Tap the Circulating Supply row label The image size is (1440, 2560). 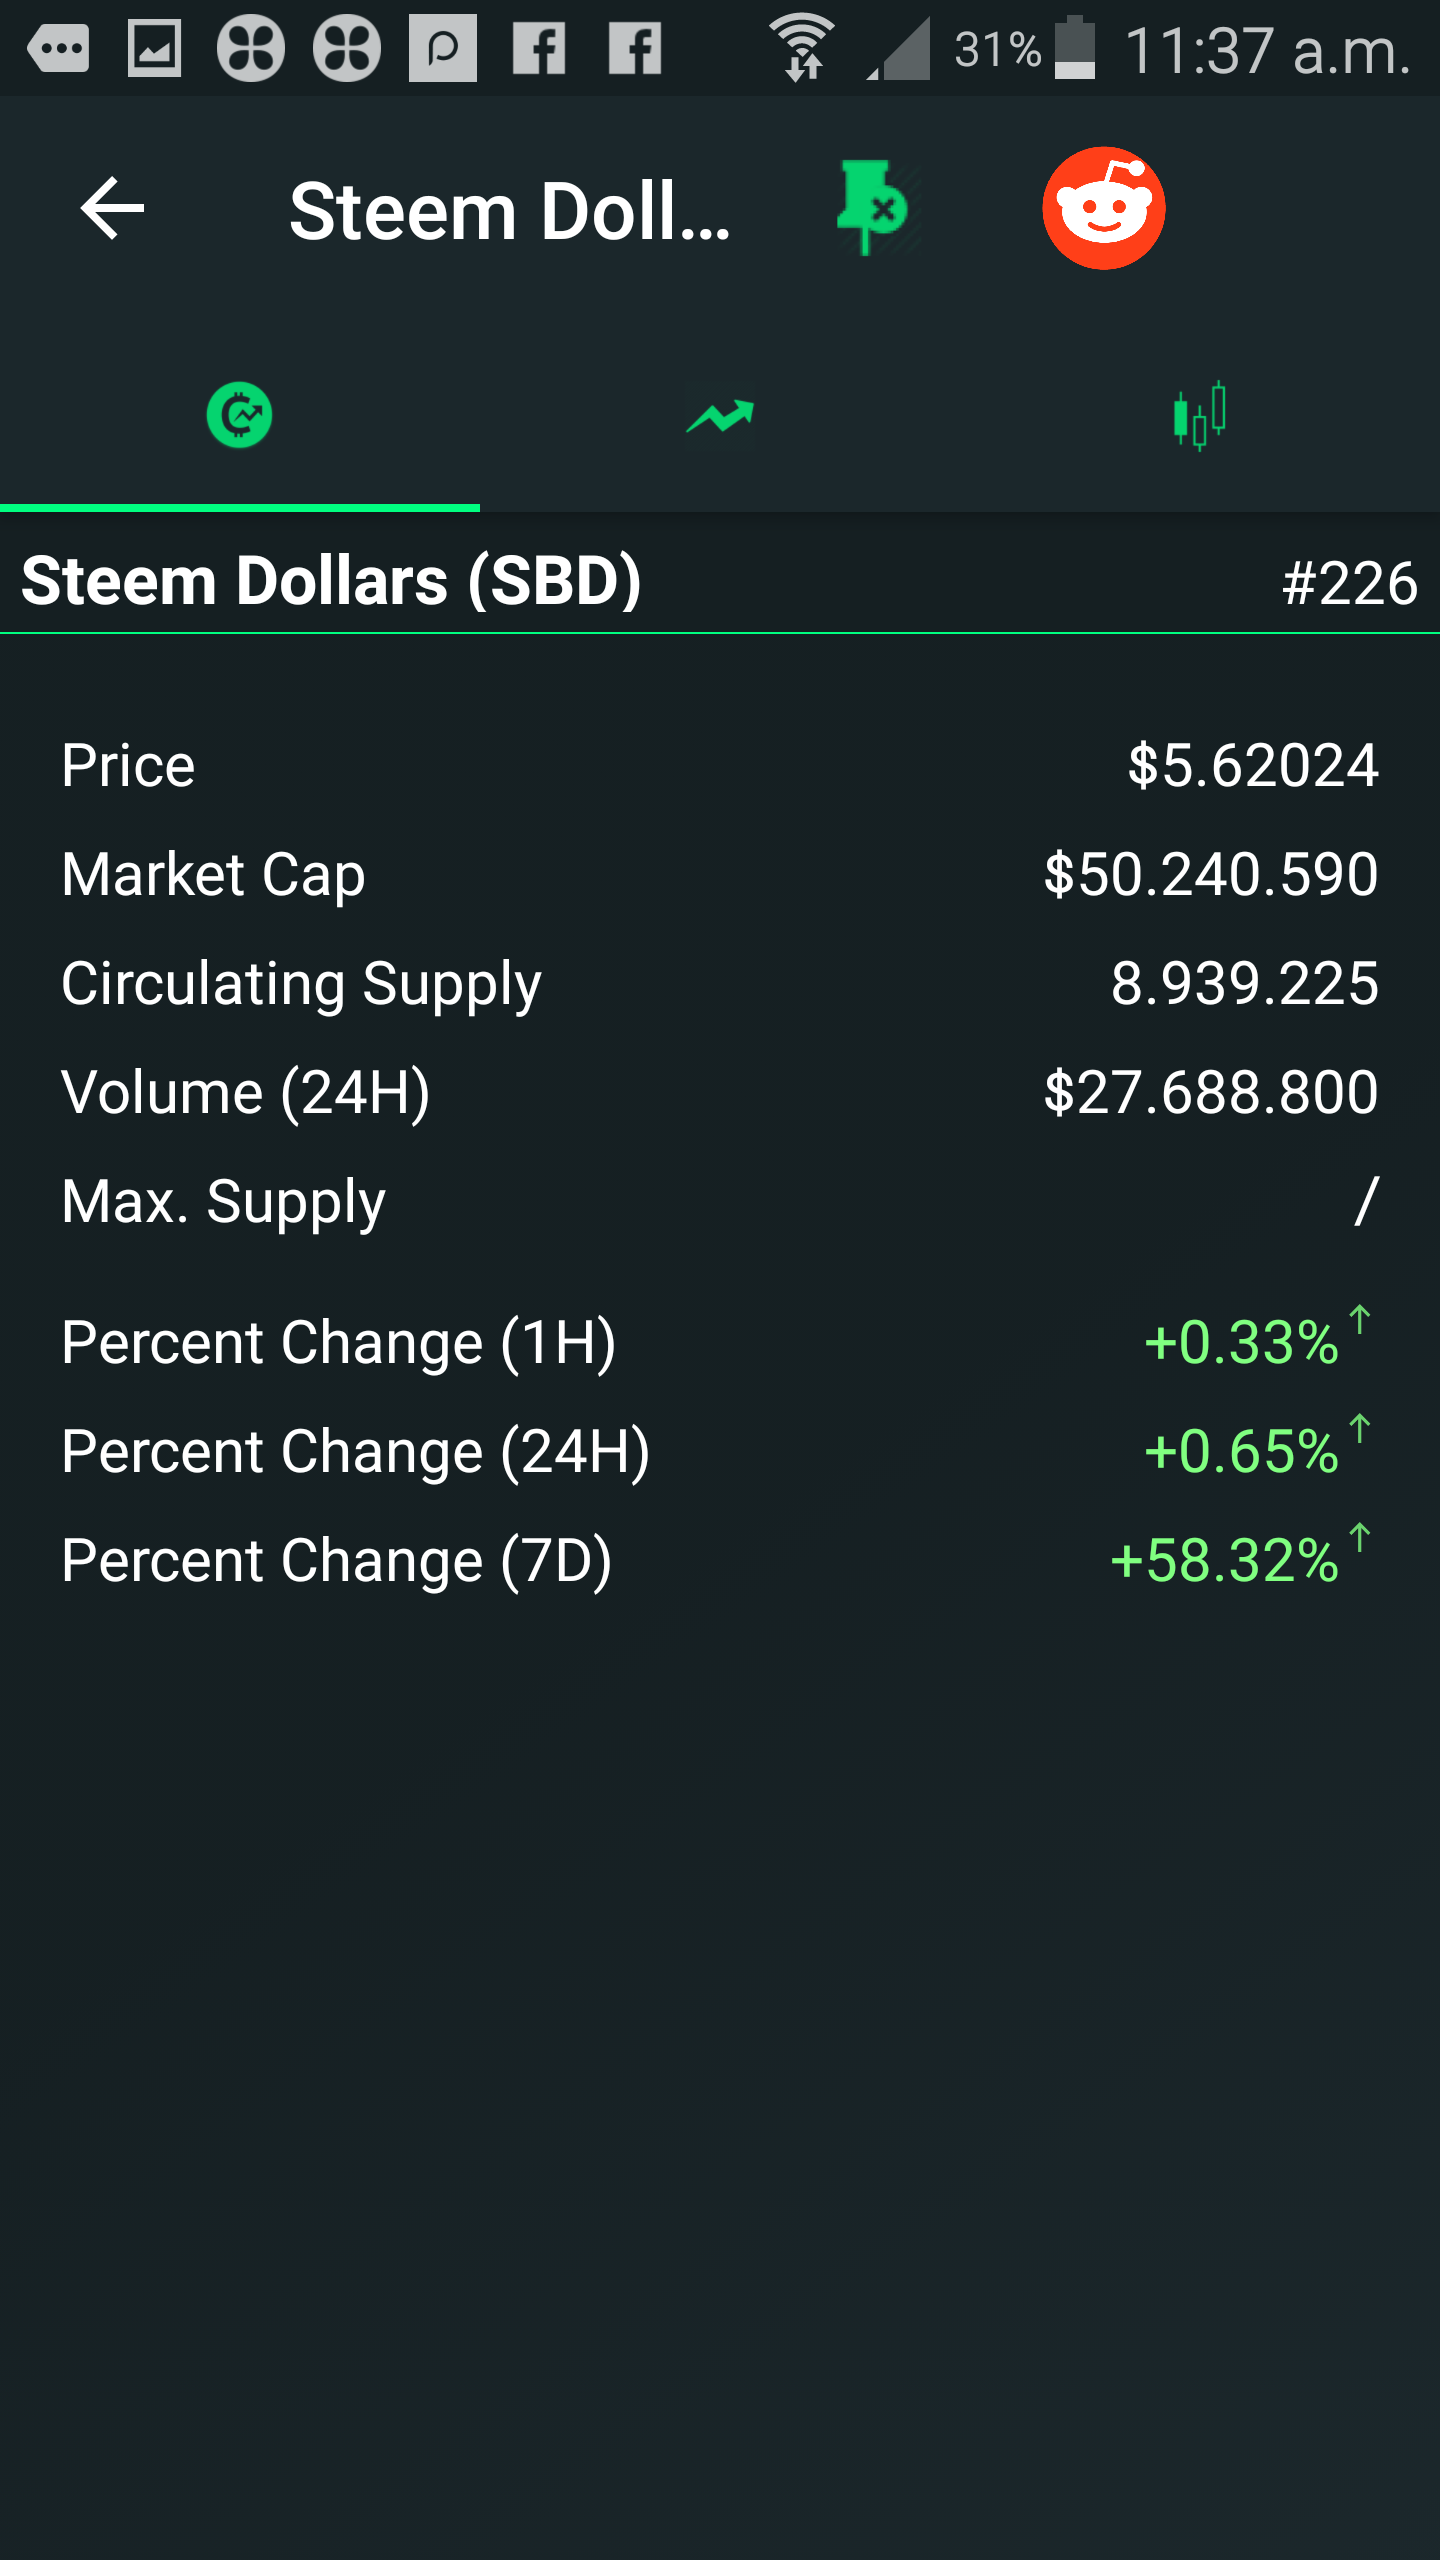pyautogui.click(x=301, y=984)
